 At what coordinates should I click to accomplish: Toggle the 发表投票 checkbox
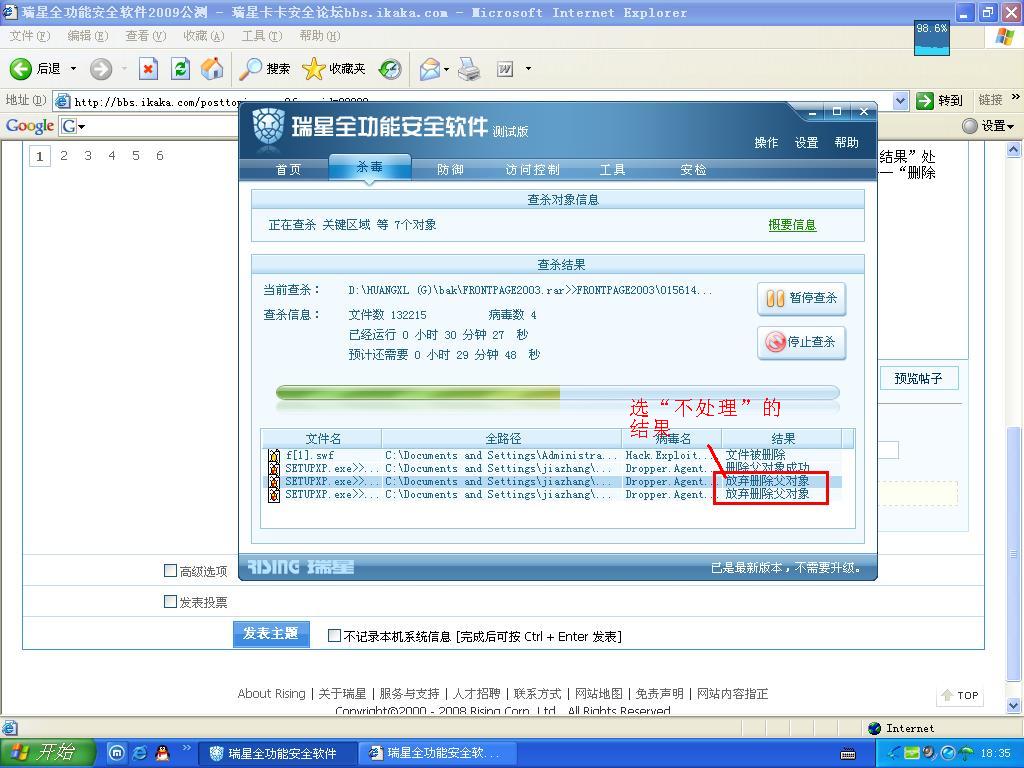point(170,601)
